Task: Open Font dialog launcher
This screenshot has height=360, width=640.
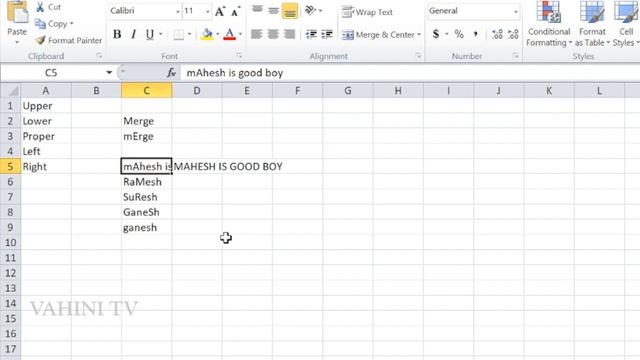Action: pyautogui.click(x=239, y=56)
